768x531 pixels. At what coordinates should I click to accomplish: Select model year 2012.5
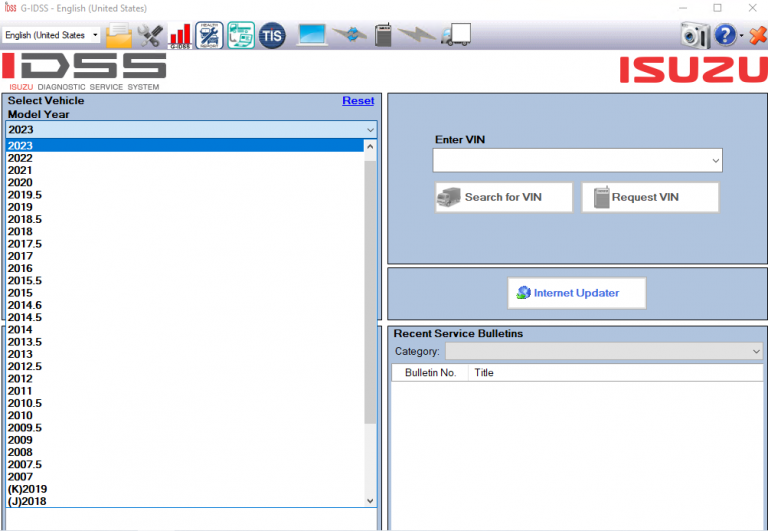(x=185, y=366)
